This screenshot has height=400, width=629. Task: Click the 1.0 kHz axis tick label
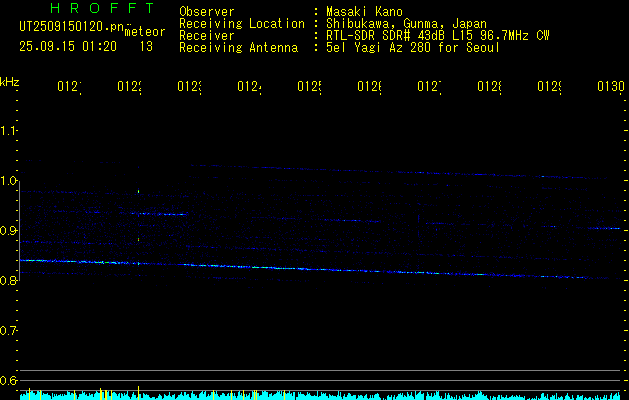[8, 181]
